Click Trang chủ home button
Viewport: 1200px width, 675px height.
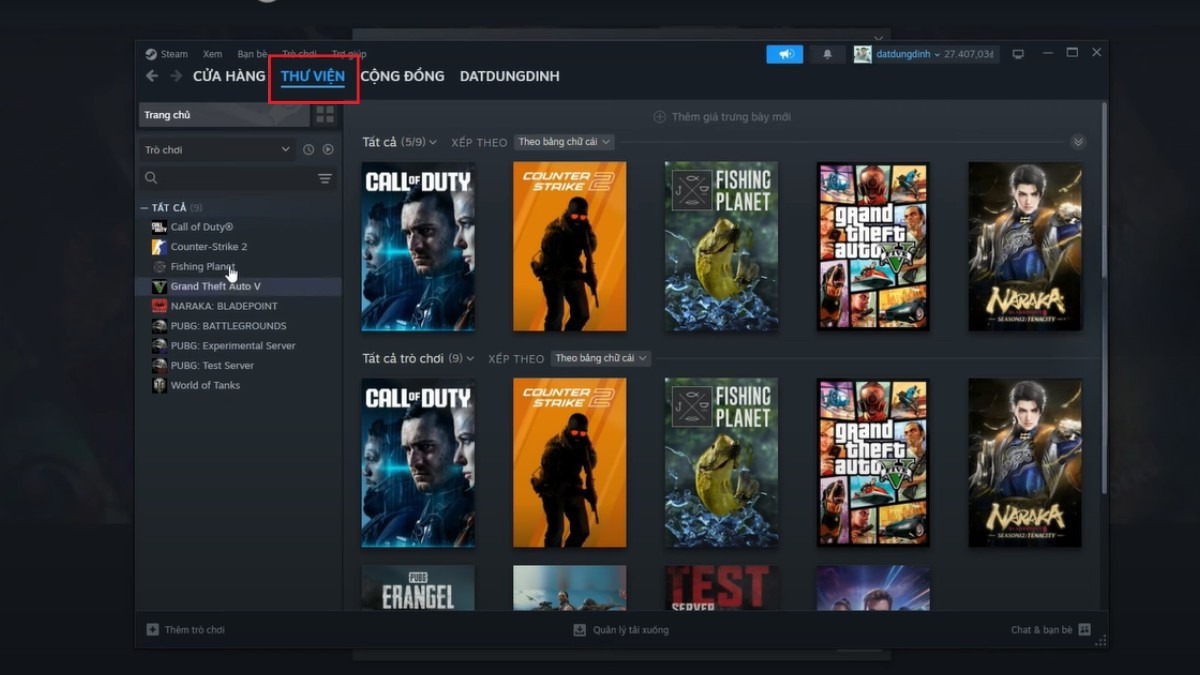(223, 115)
